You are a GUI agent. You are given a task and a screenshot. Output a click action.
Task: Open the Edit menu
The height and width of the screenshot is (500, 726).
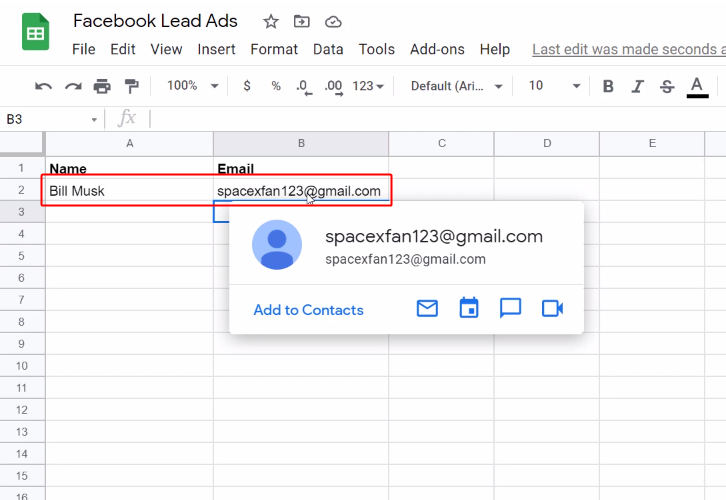coord(123,49)
